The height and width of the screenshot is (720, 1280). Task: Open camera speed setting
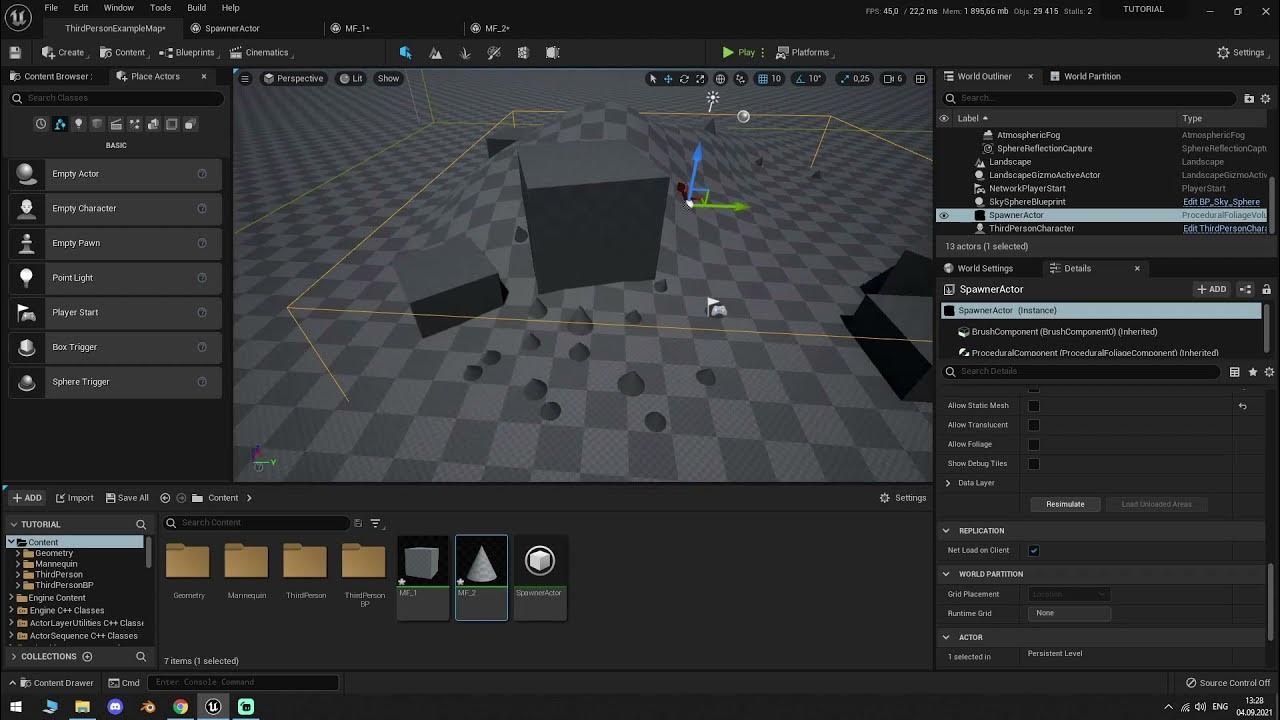tap(894, 78)
